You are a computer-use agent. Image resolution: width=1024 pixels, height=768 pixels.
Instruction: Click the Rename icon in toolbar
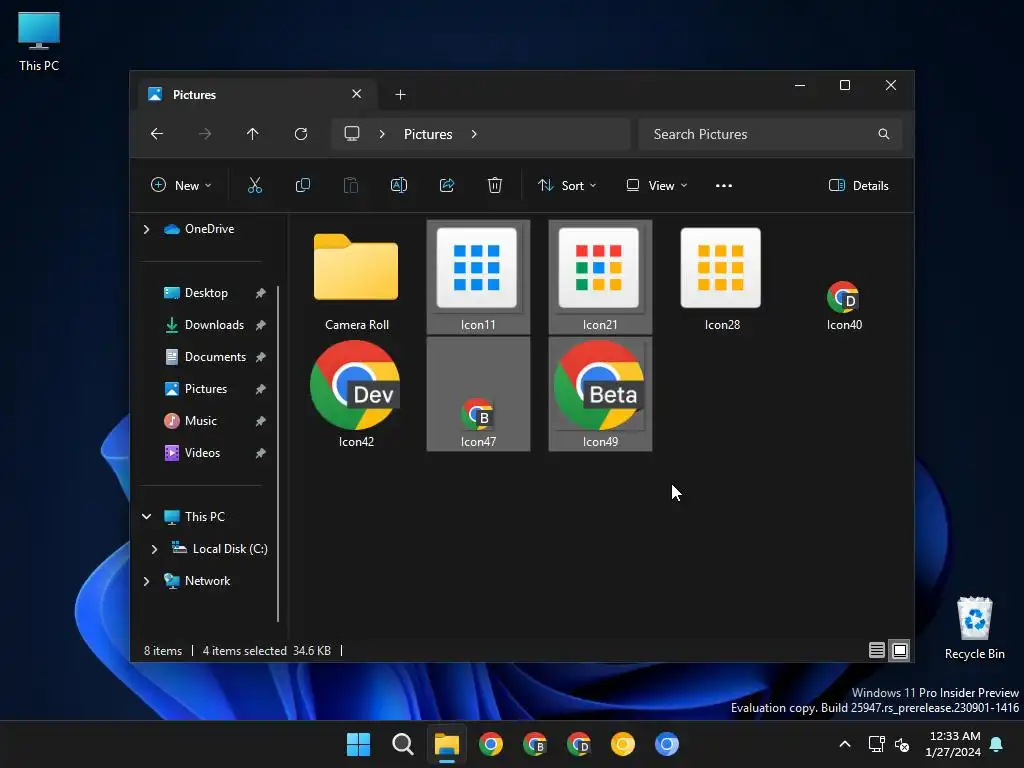398,185
